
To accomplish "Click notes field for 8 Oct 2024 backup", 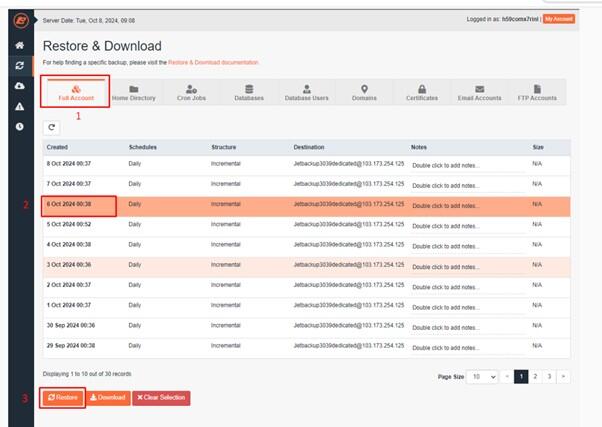I will 468,166.
